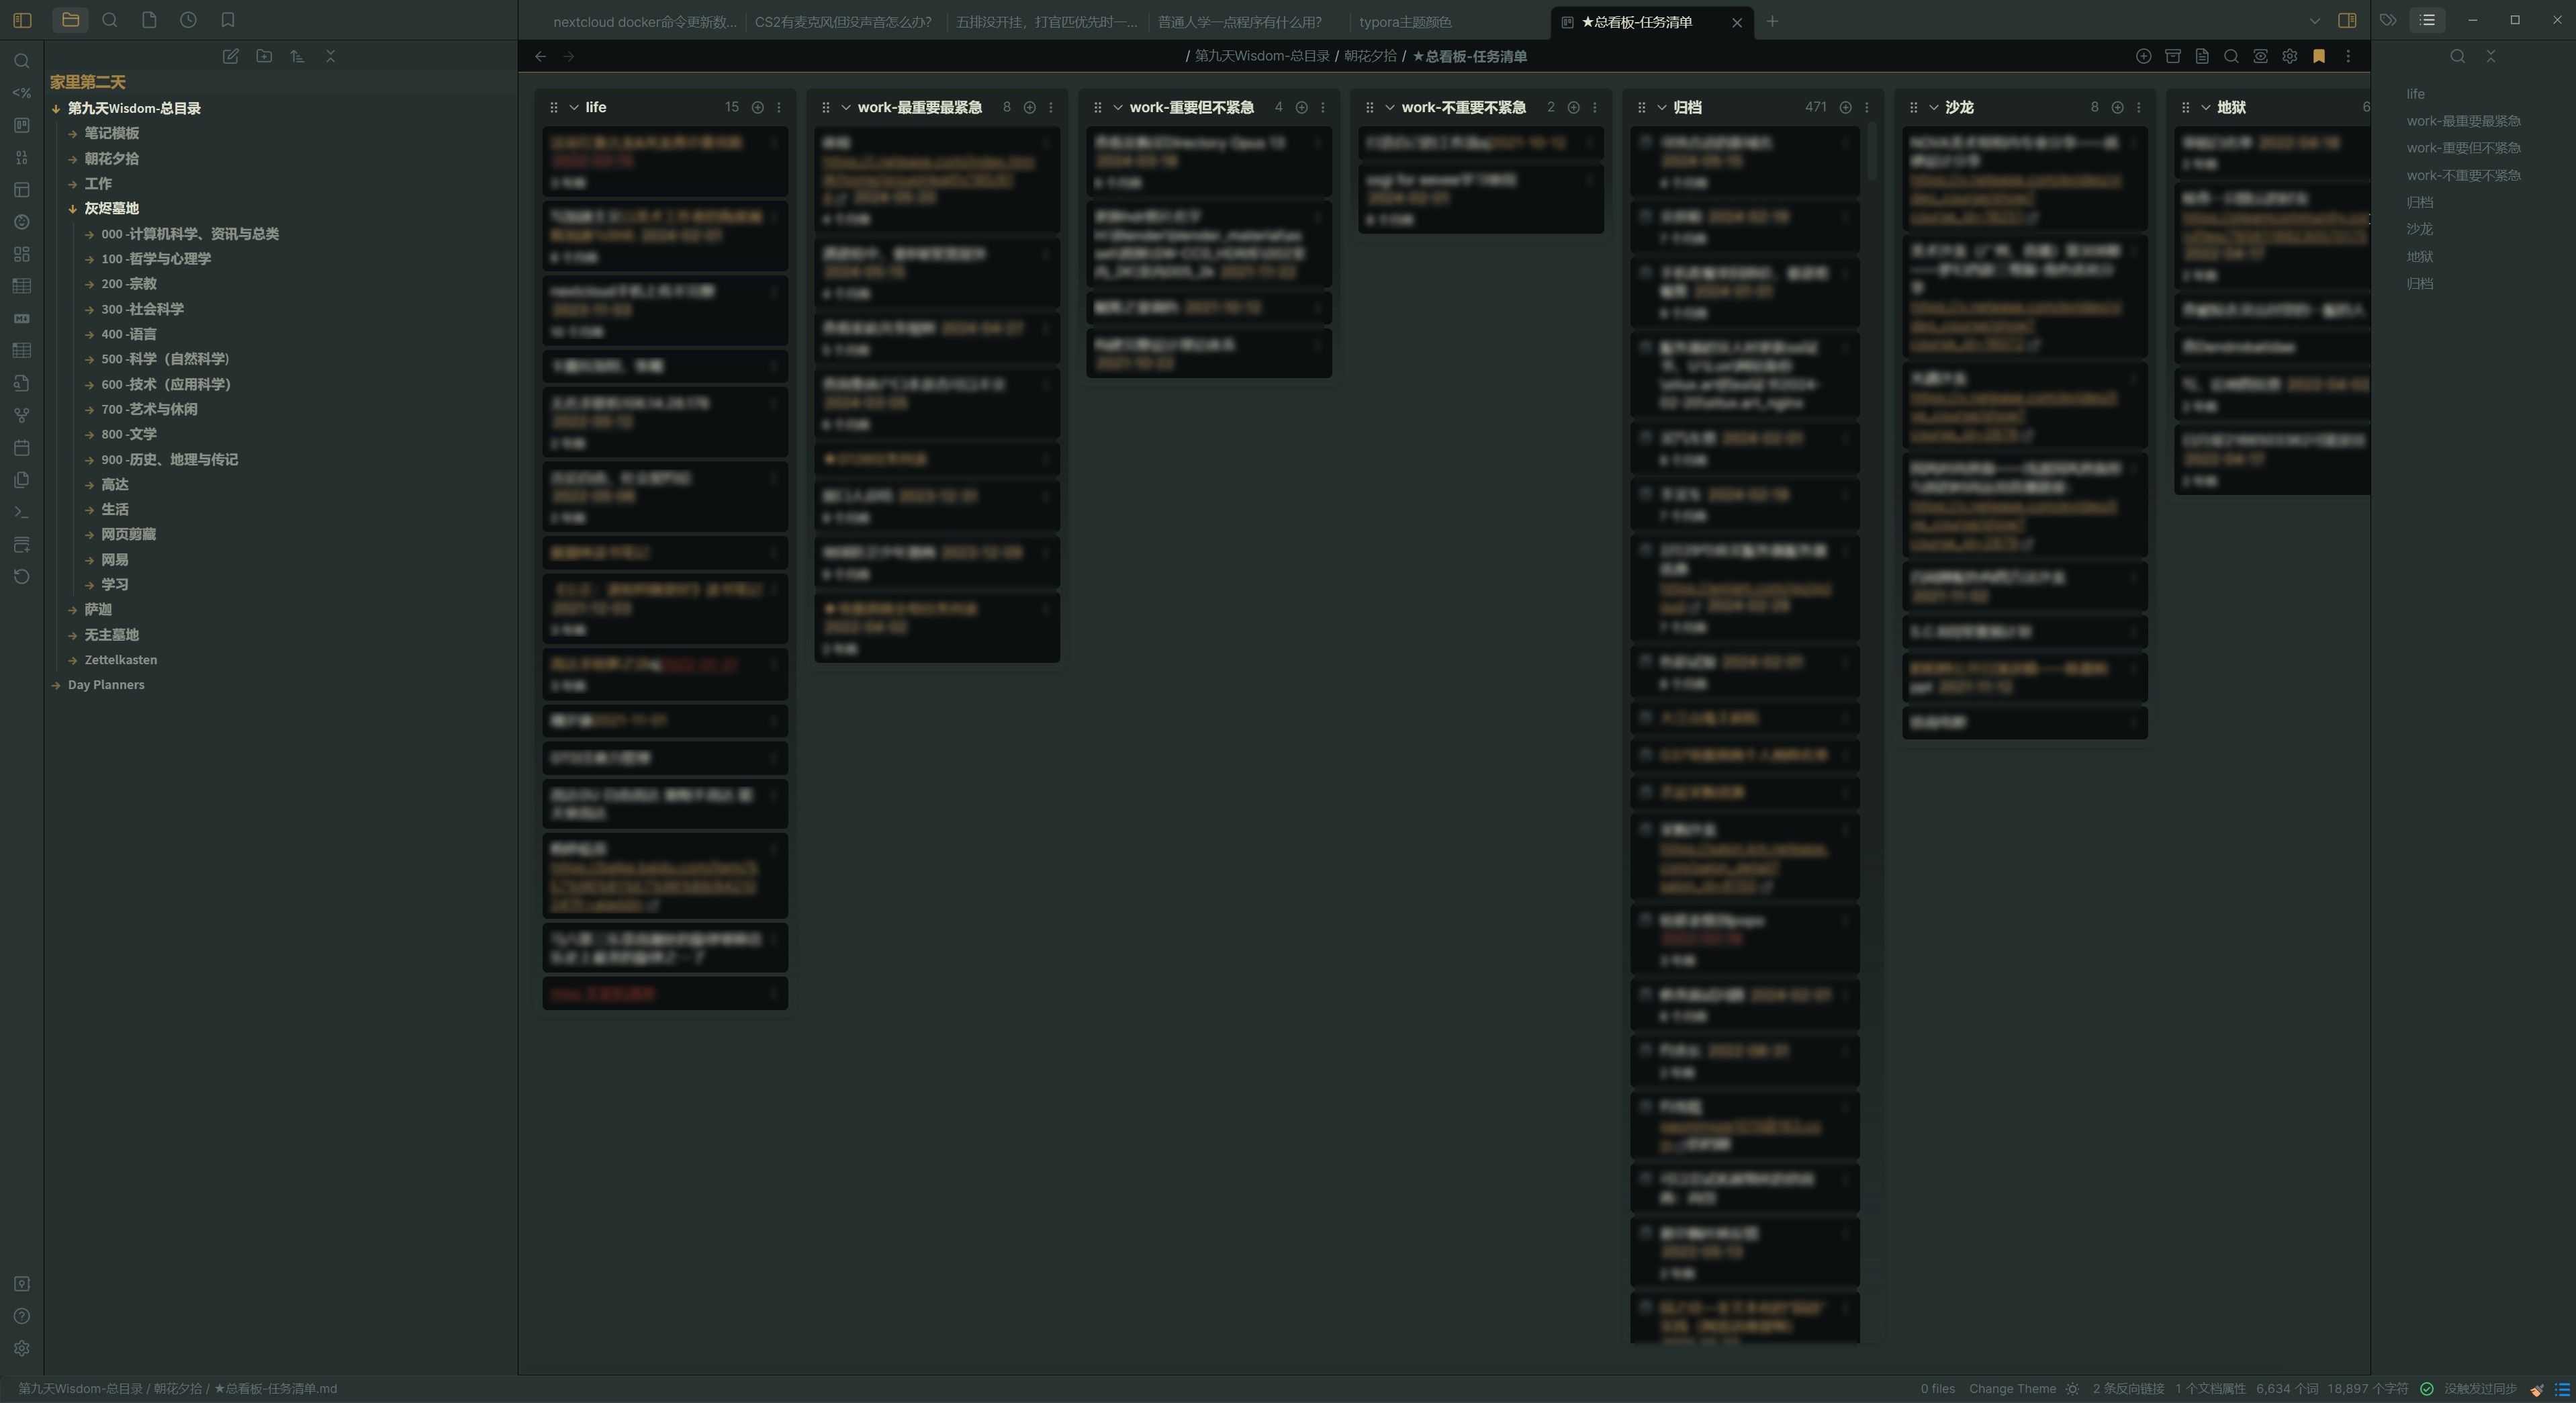Change file explorer sort order

point(297,57)
